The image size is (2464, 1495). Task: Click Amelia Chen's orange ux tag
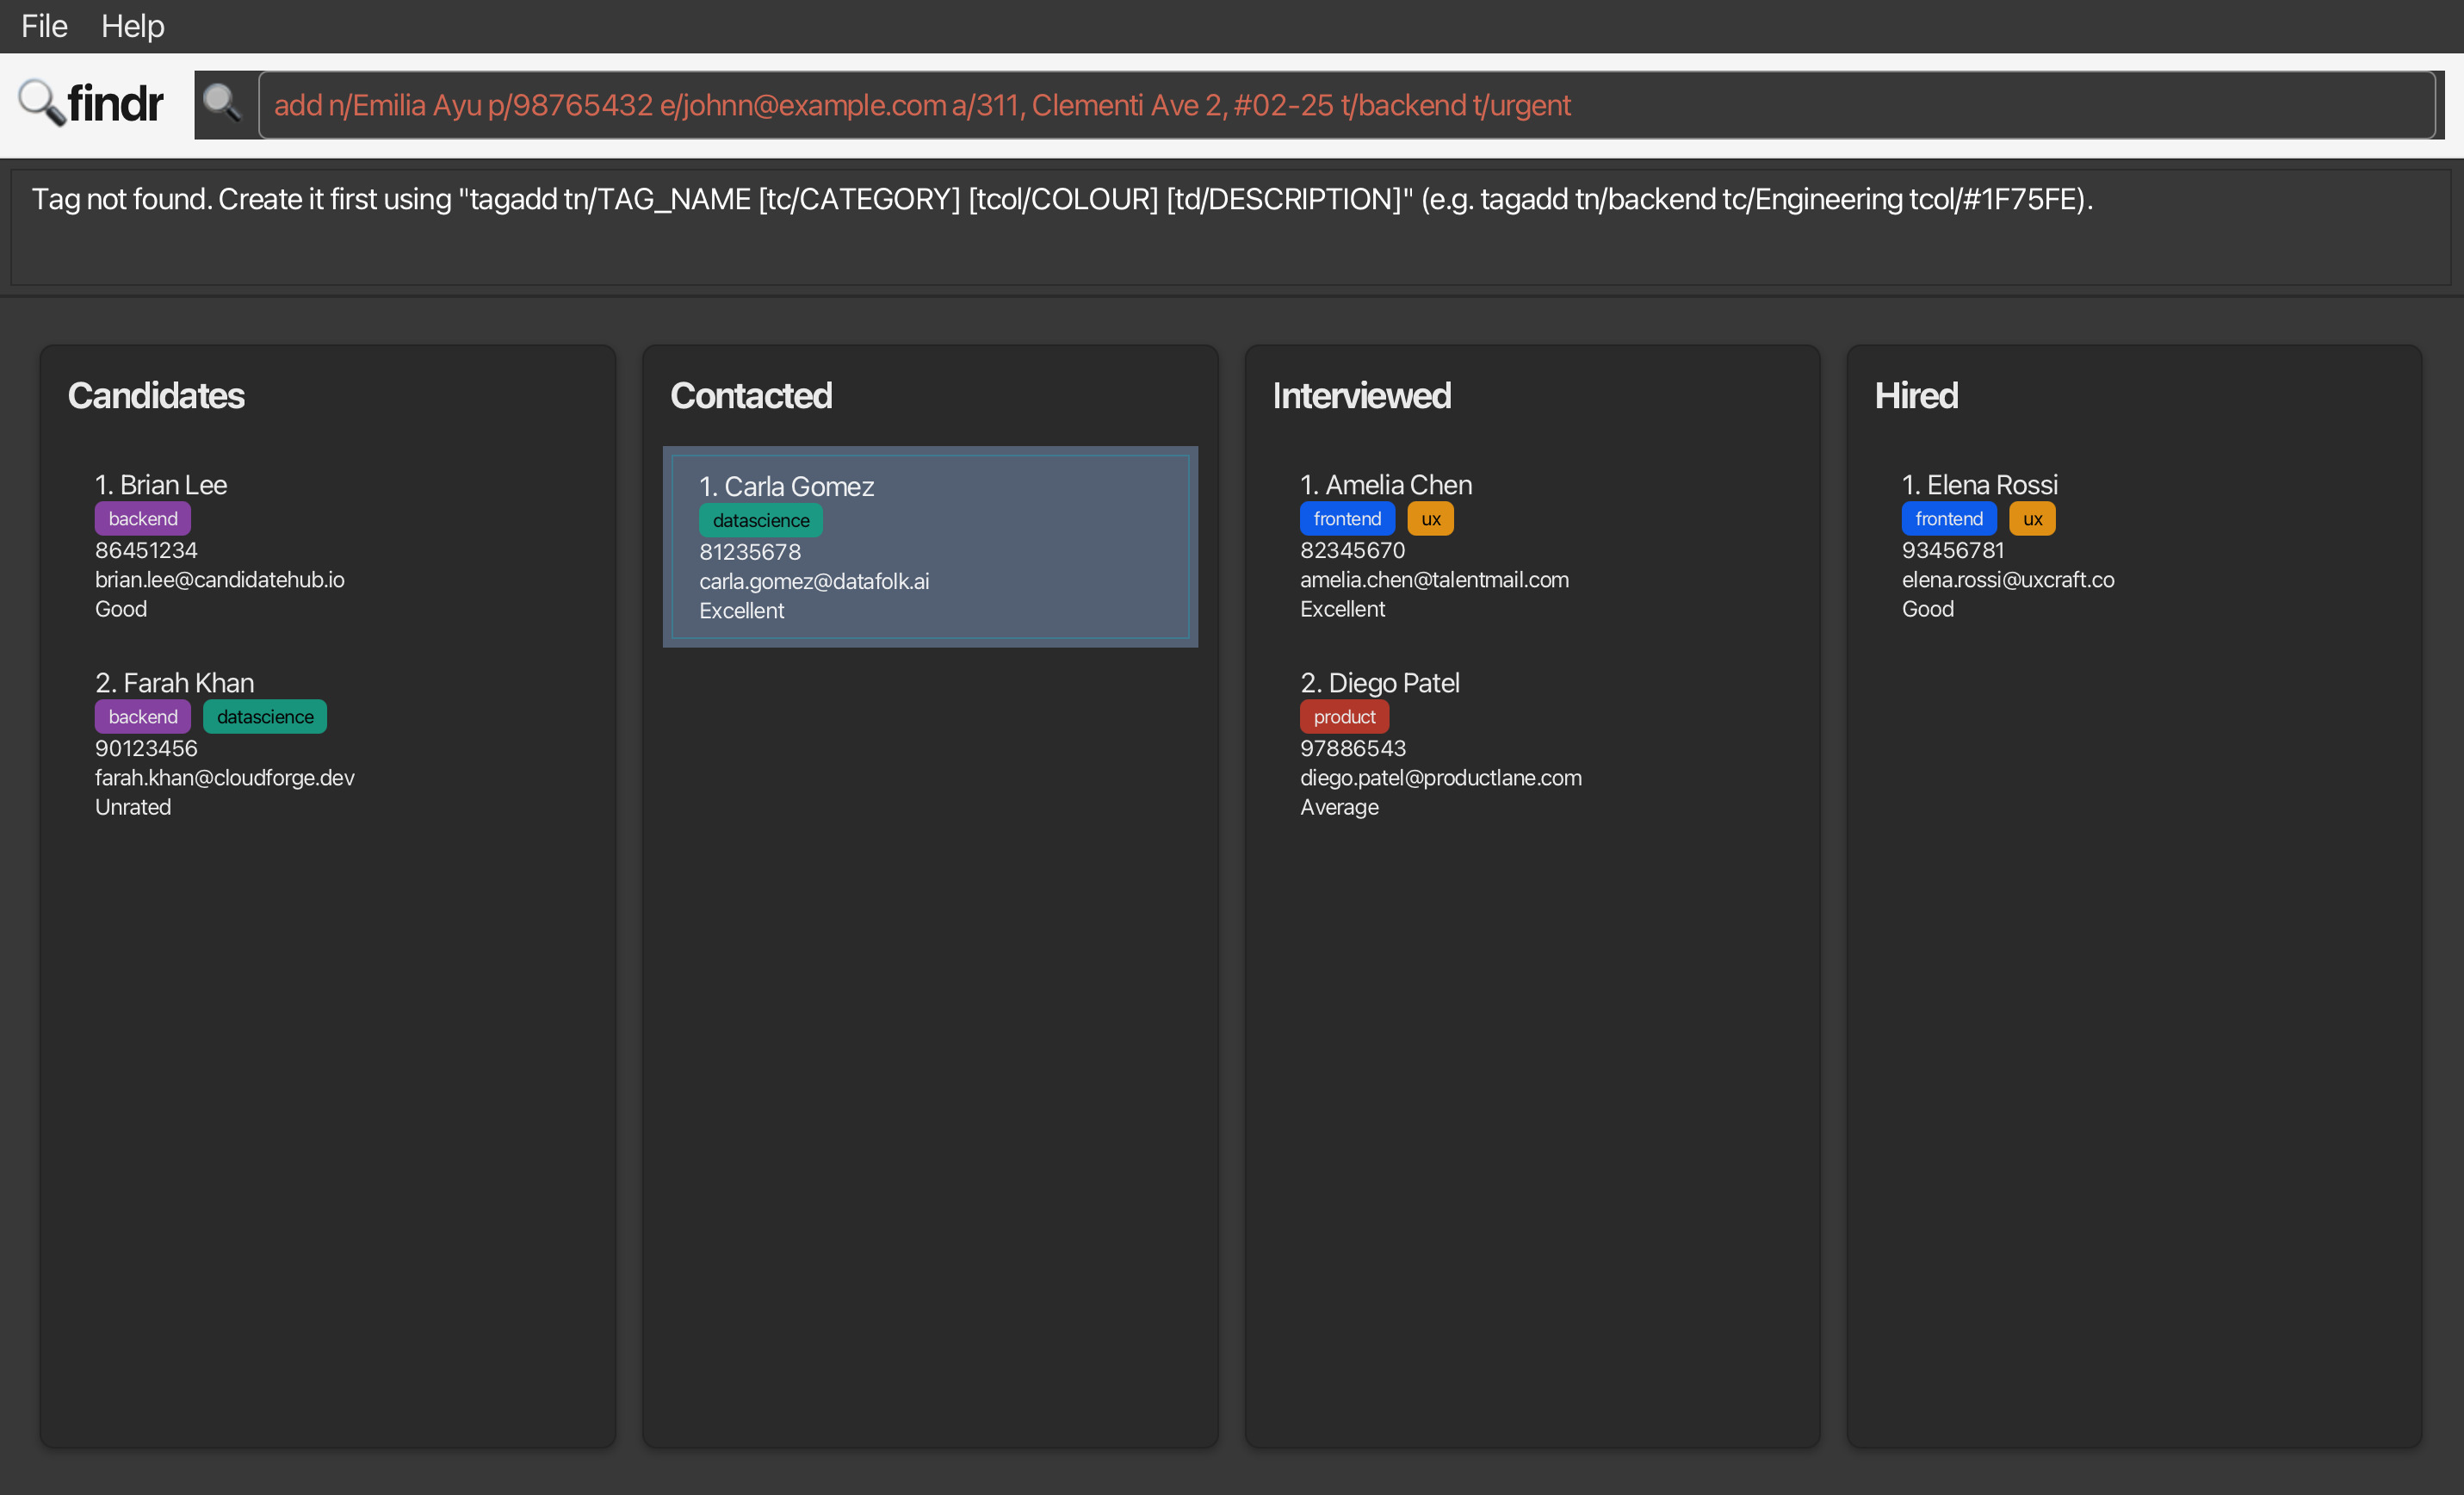click(x=1430, y=519)
